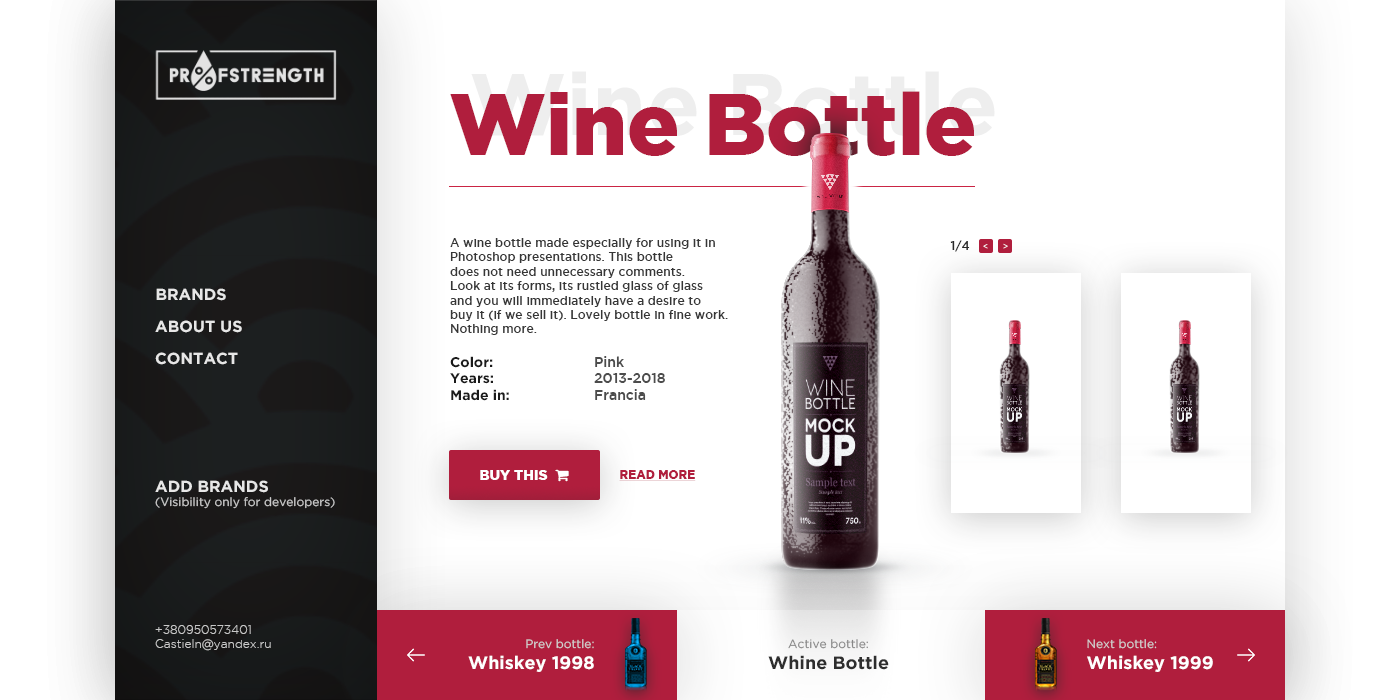Advance gallery with small next arrow
Viewport: 1400px width, 700px height.
tap(1005, 246)
